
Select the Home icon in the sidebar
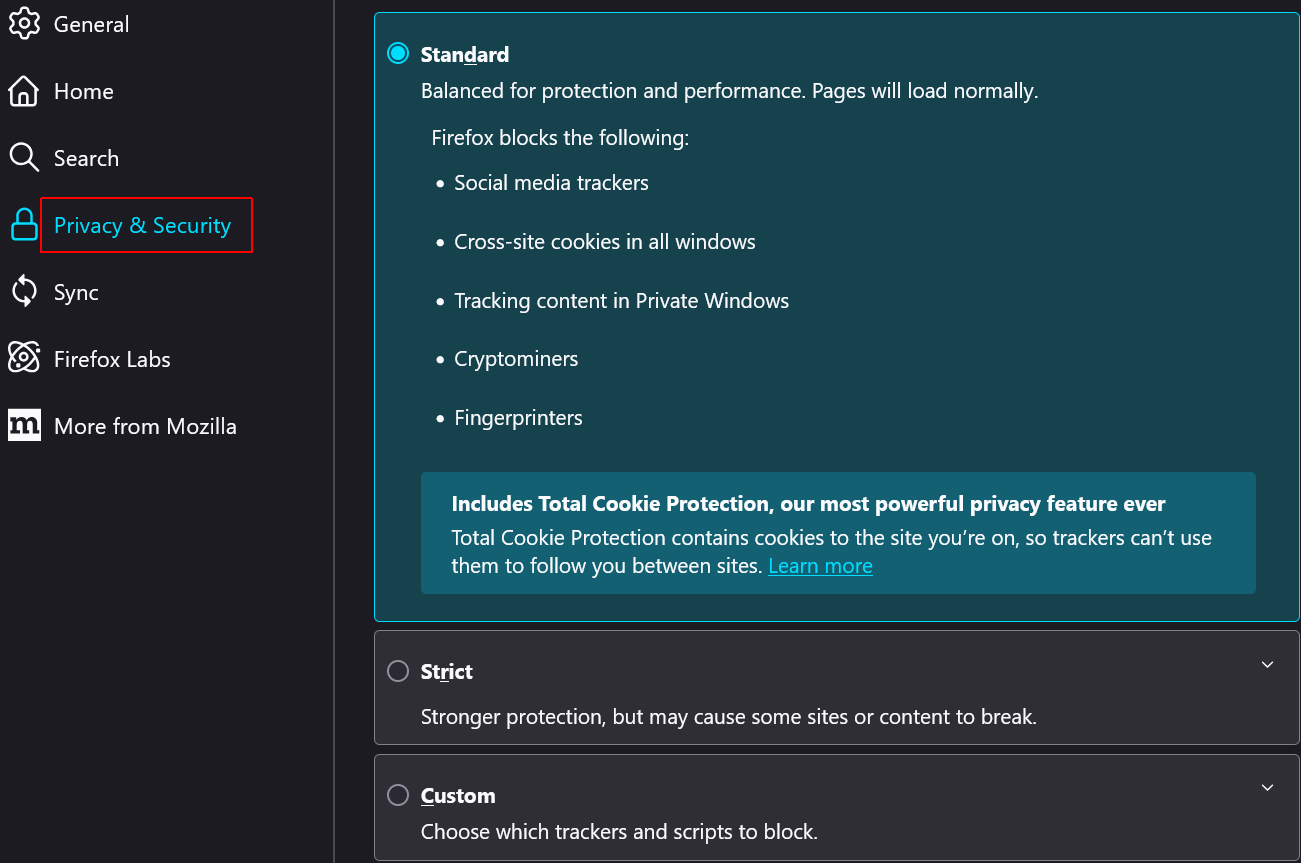pos(24,91)
